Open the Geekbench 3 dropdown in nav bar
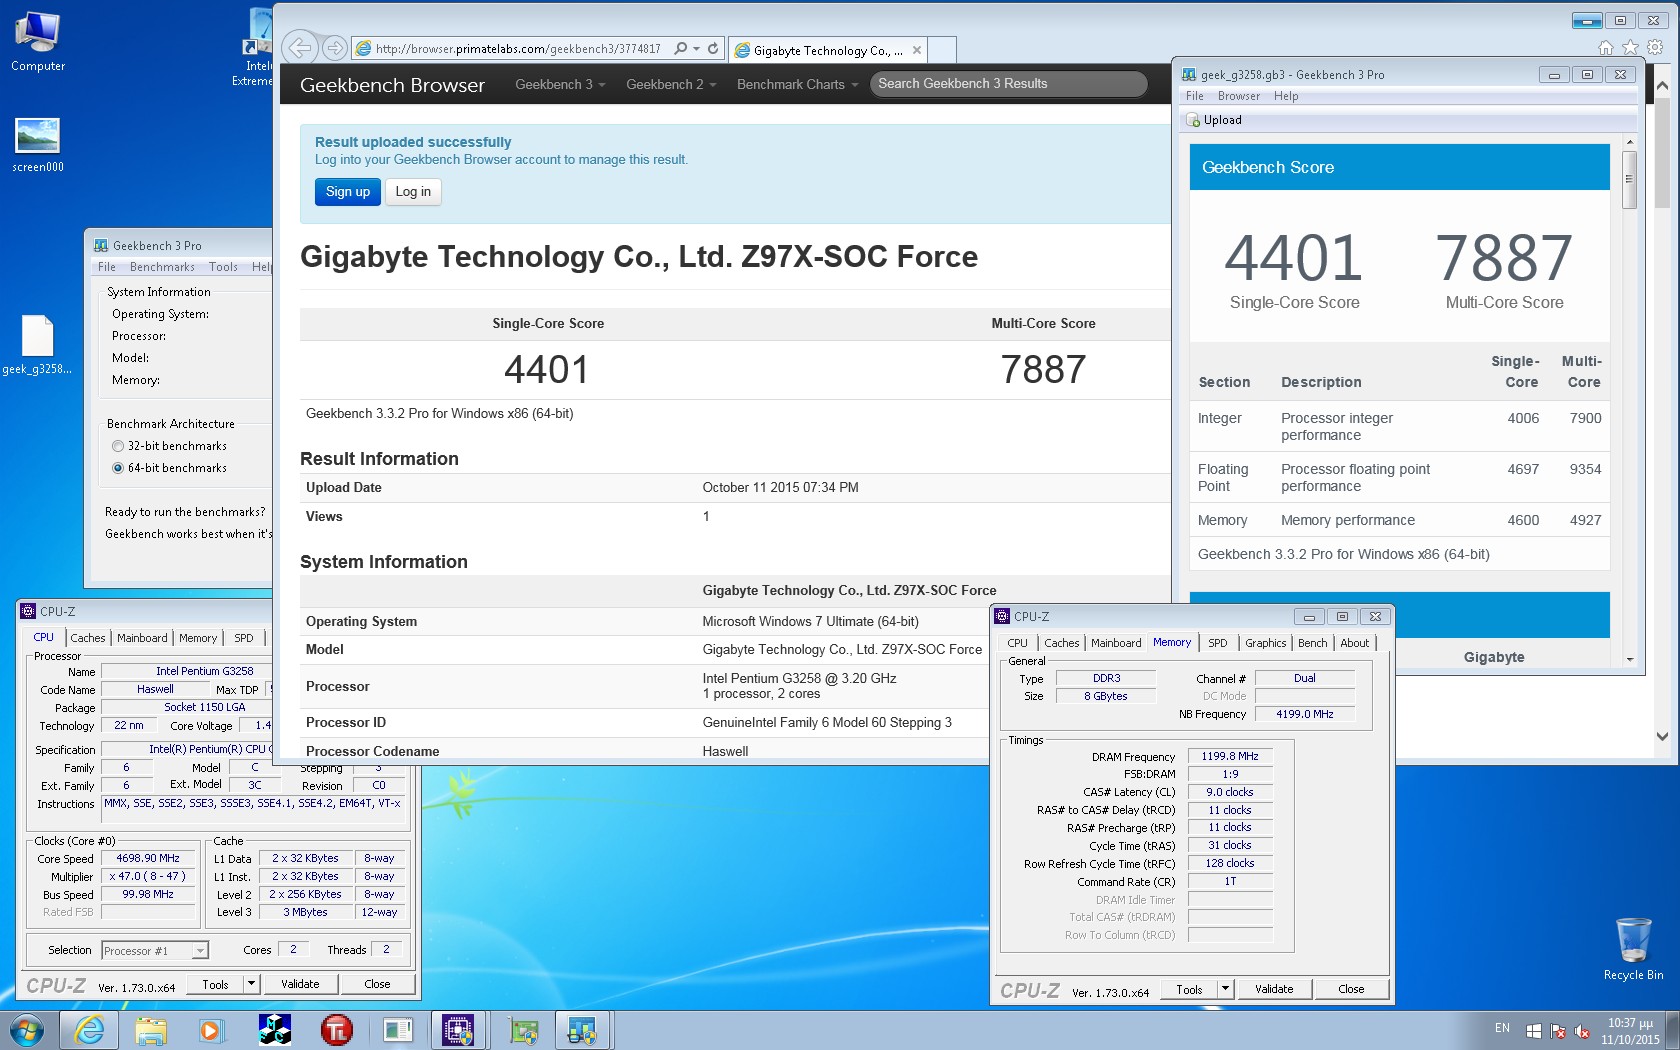1680x1050 pixels. 560,84
